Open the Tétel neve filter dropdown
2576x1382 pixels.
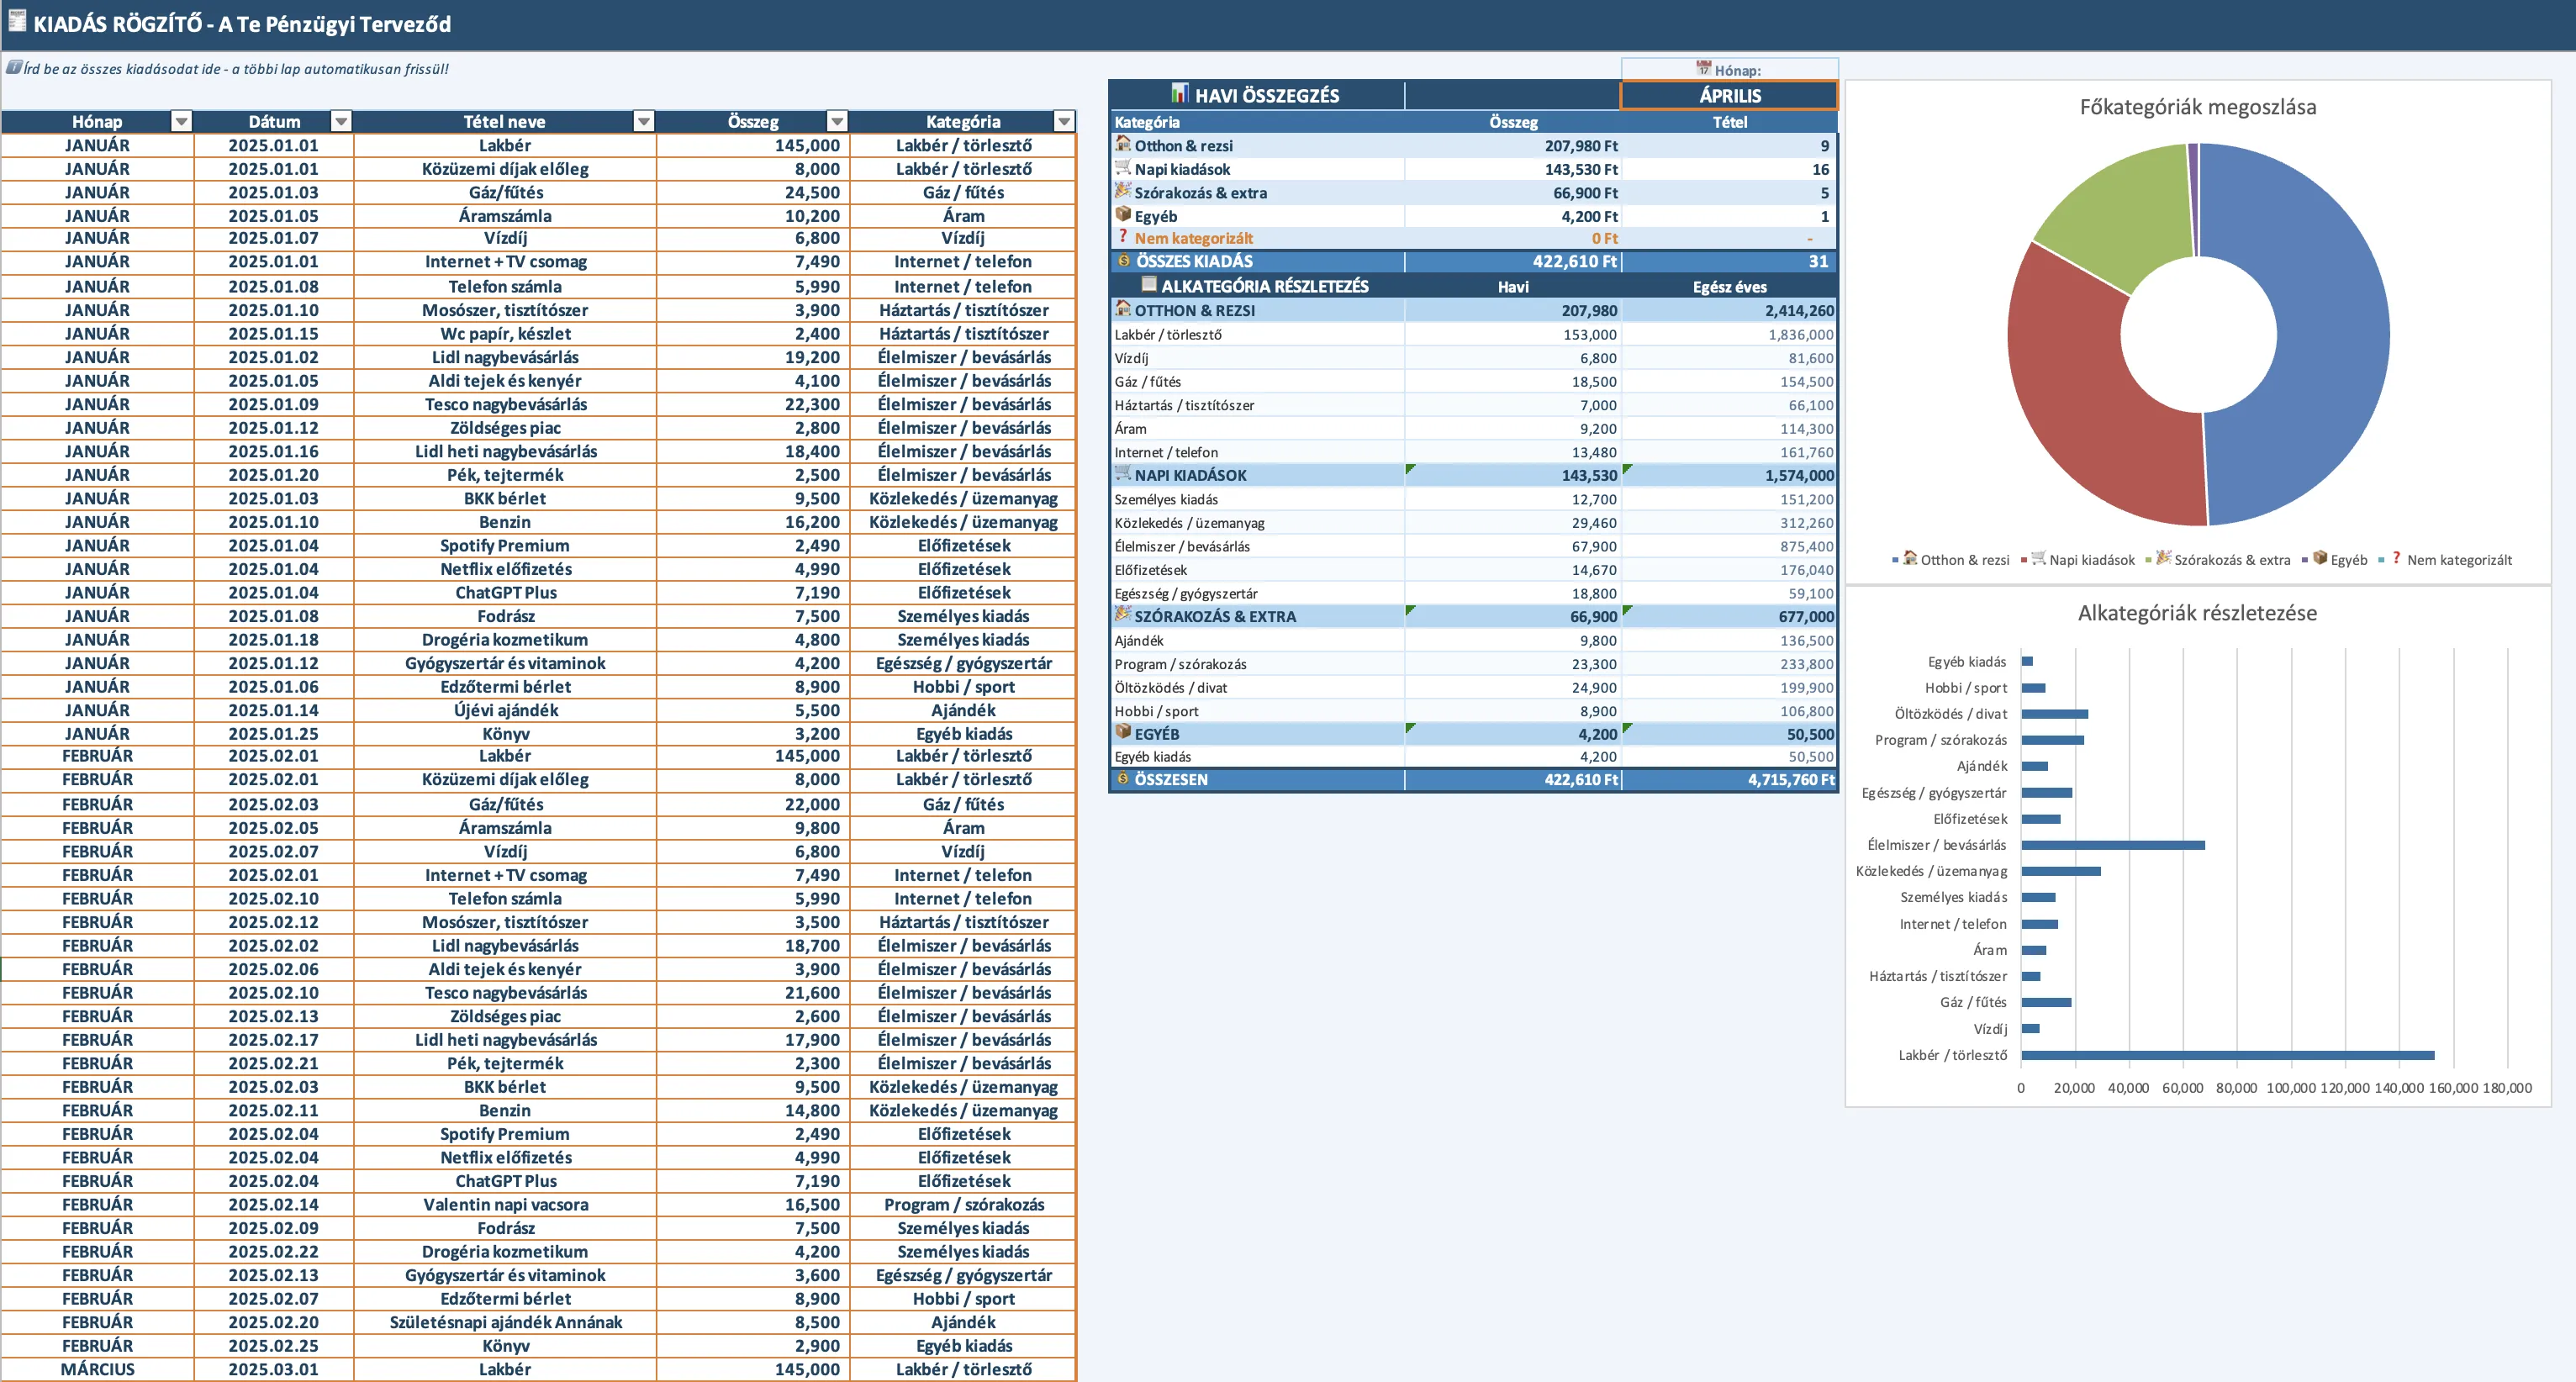click(x=644, y=122)
